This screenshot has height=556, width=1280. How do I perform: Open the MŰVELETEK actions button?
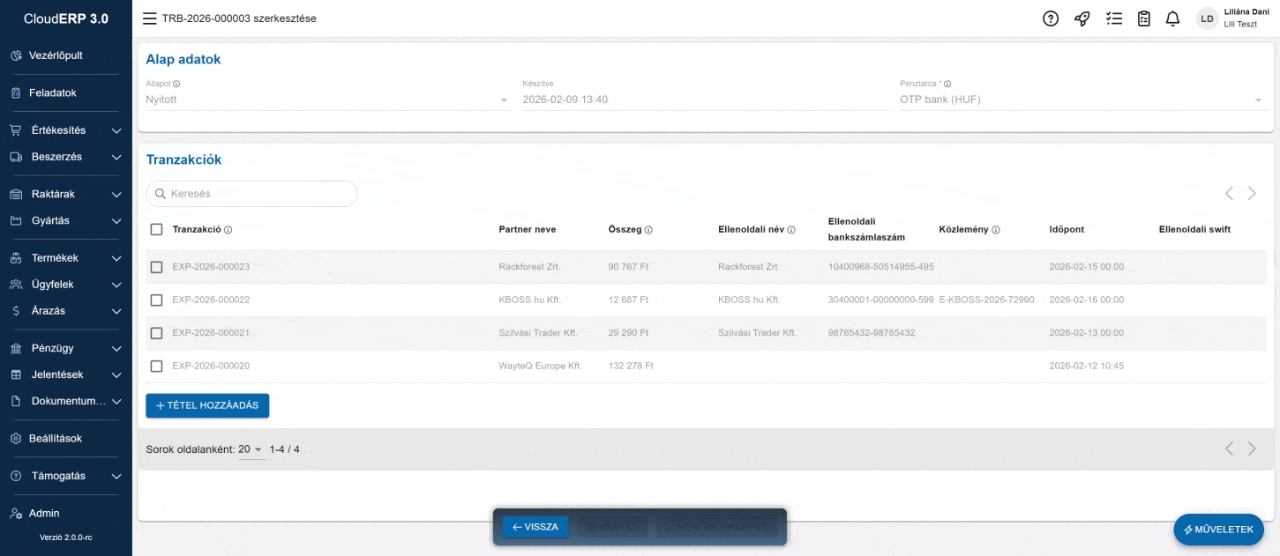[1218, 529]
